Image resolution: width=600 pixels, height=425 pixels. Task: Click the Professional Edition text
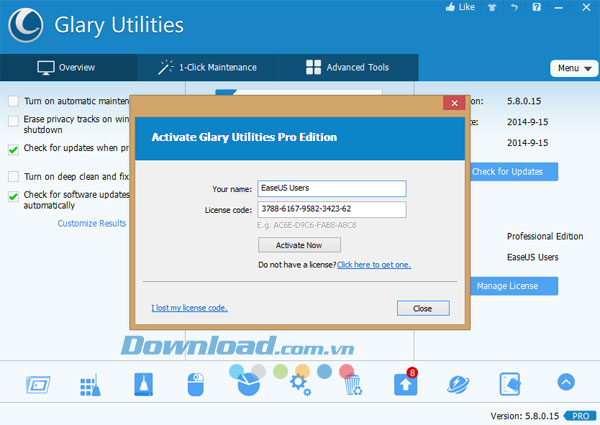(545, 236)
